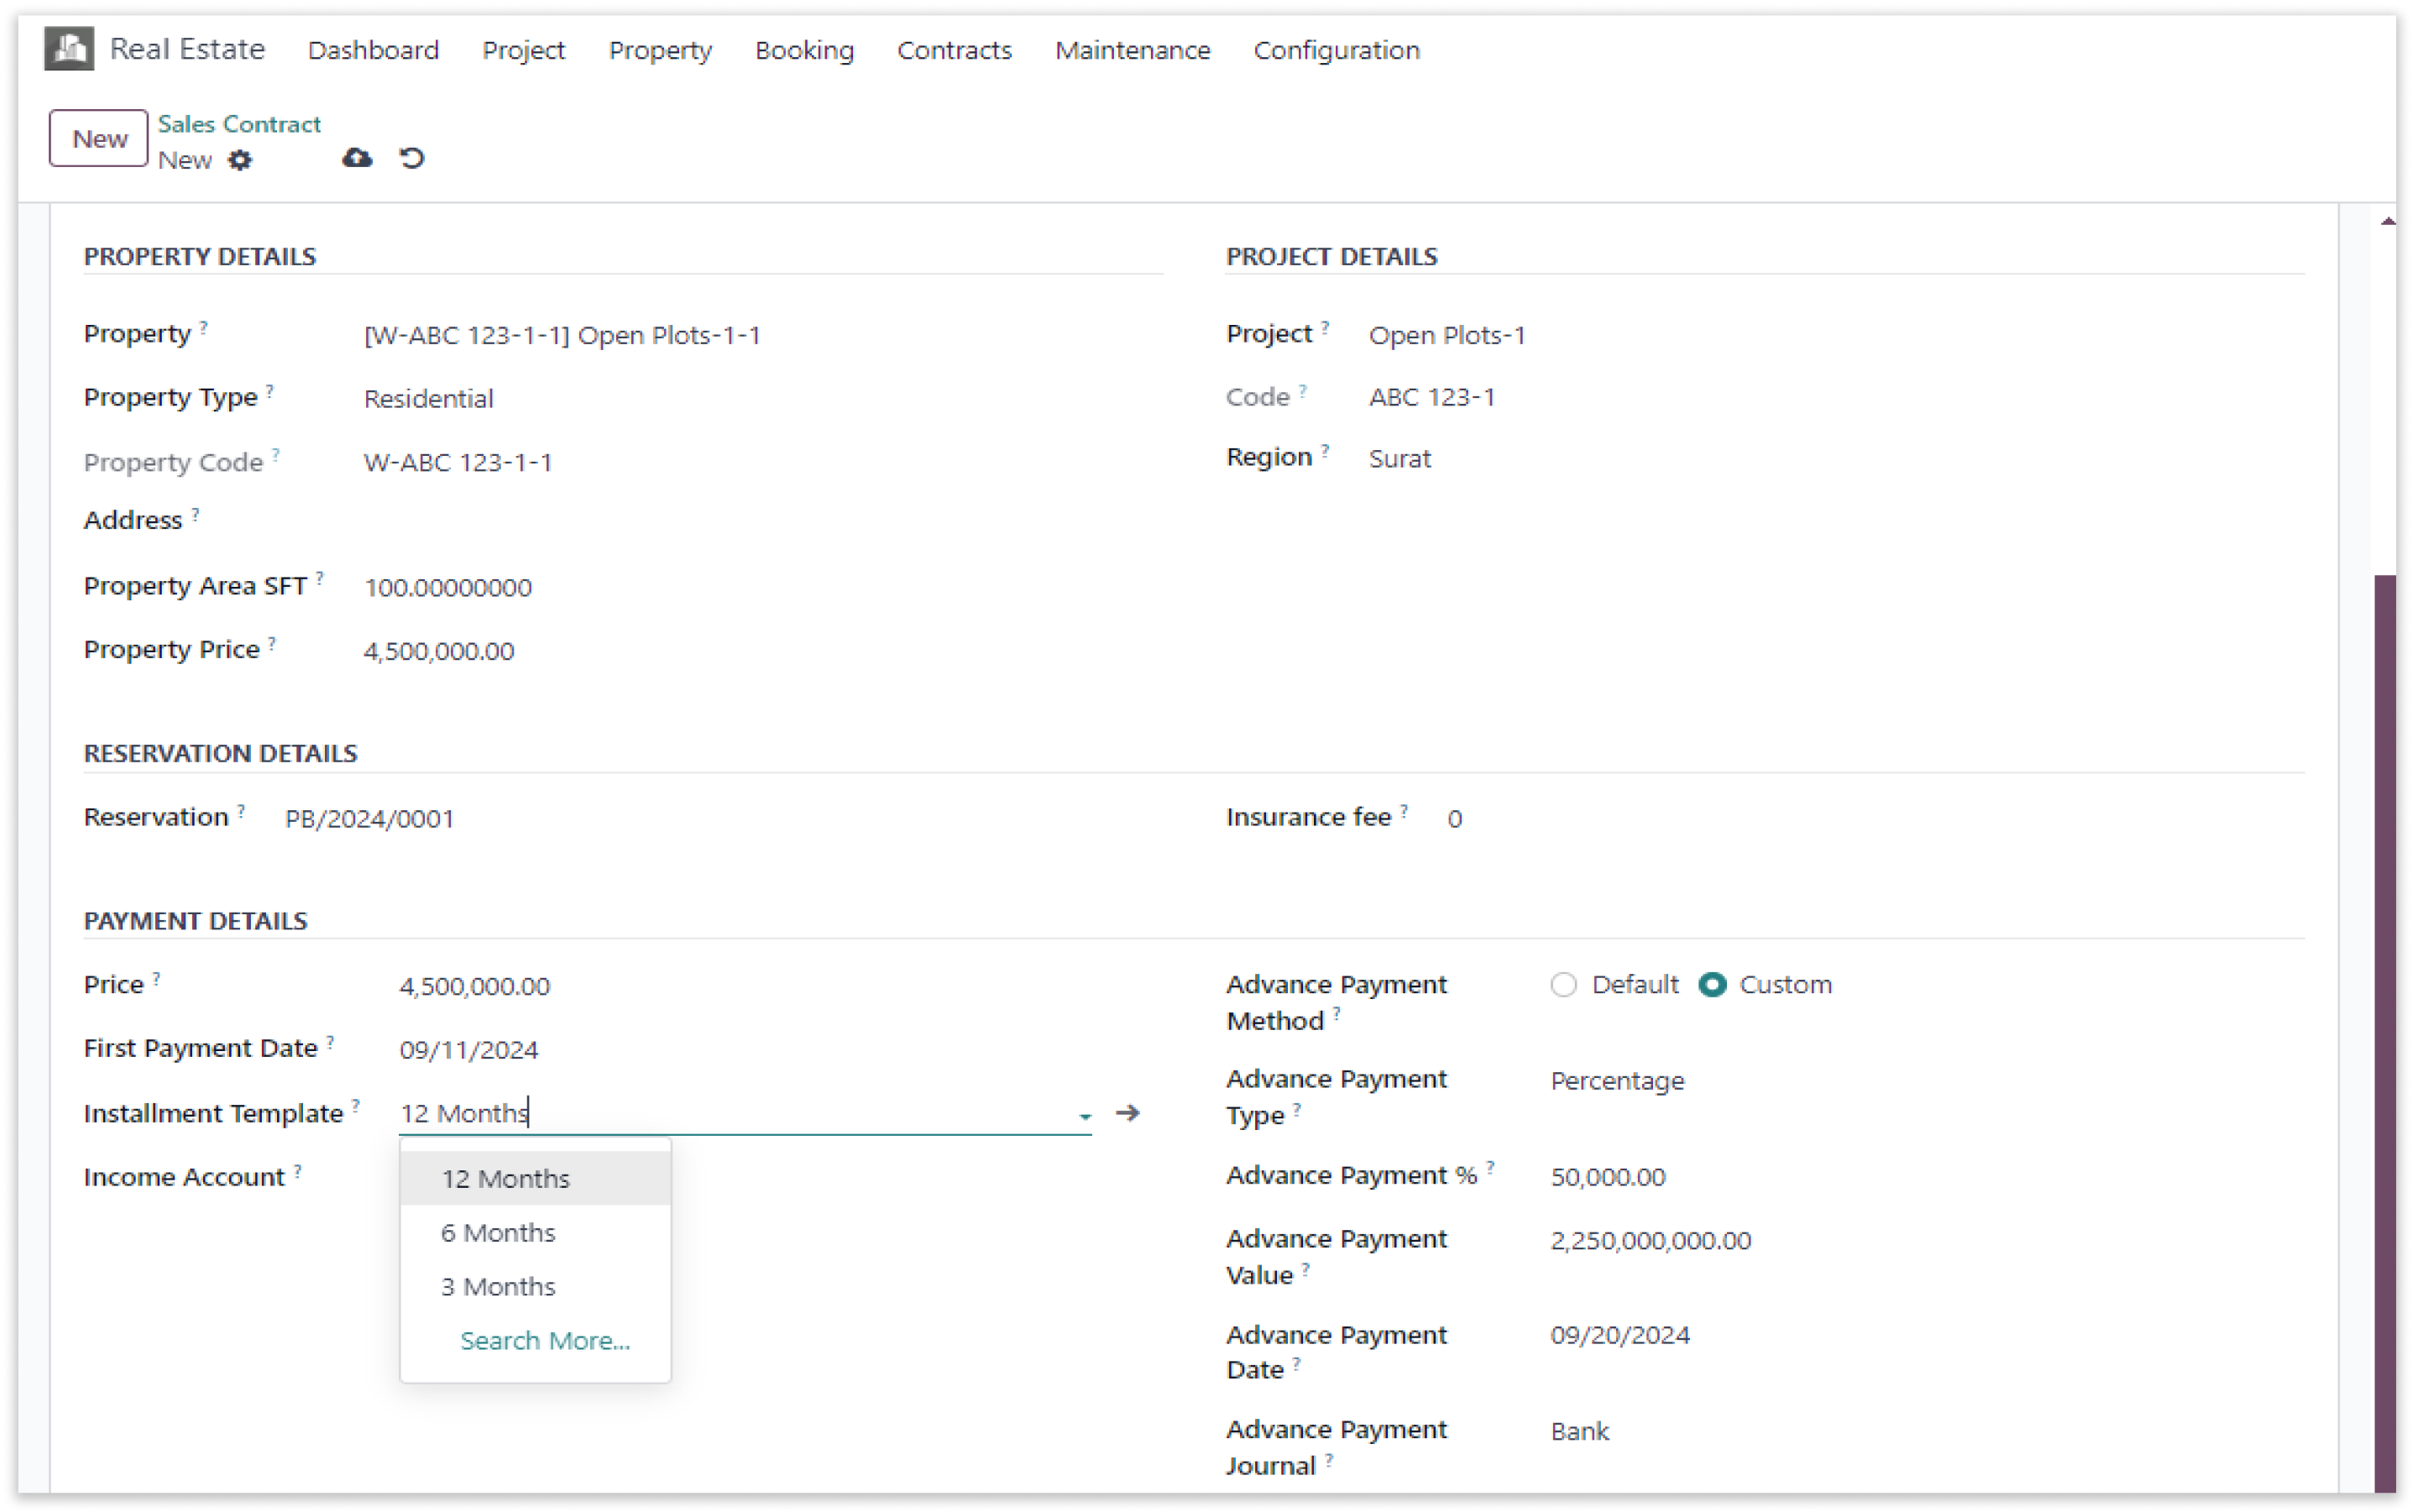
Task: Open the Dashboard menu
Action: click(373, 50)
